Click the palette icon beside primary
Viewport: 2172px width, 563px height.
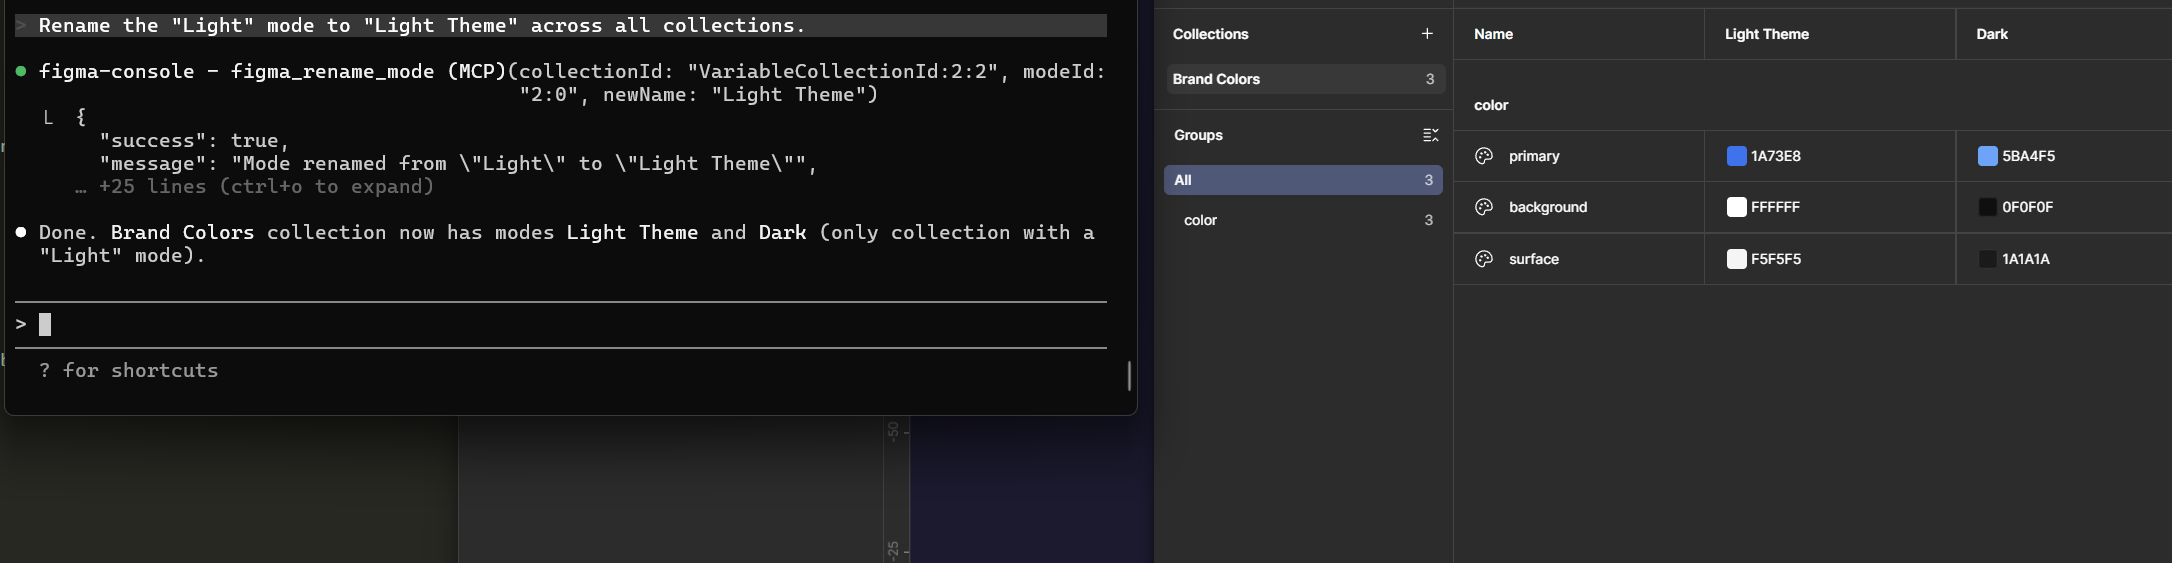click(1484, 156)
